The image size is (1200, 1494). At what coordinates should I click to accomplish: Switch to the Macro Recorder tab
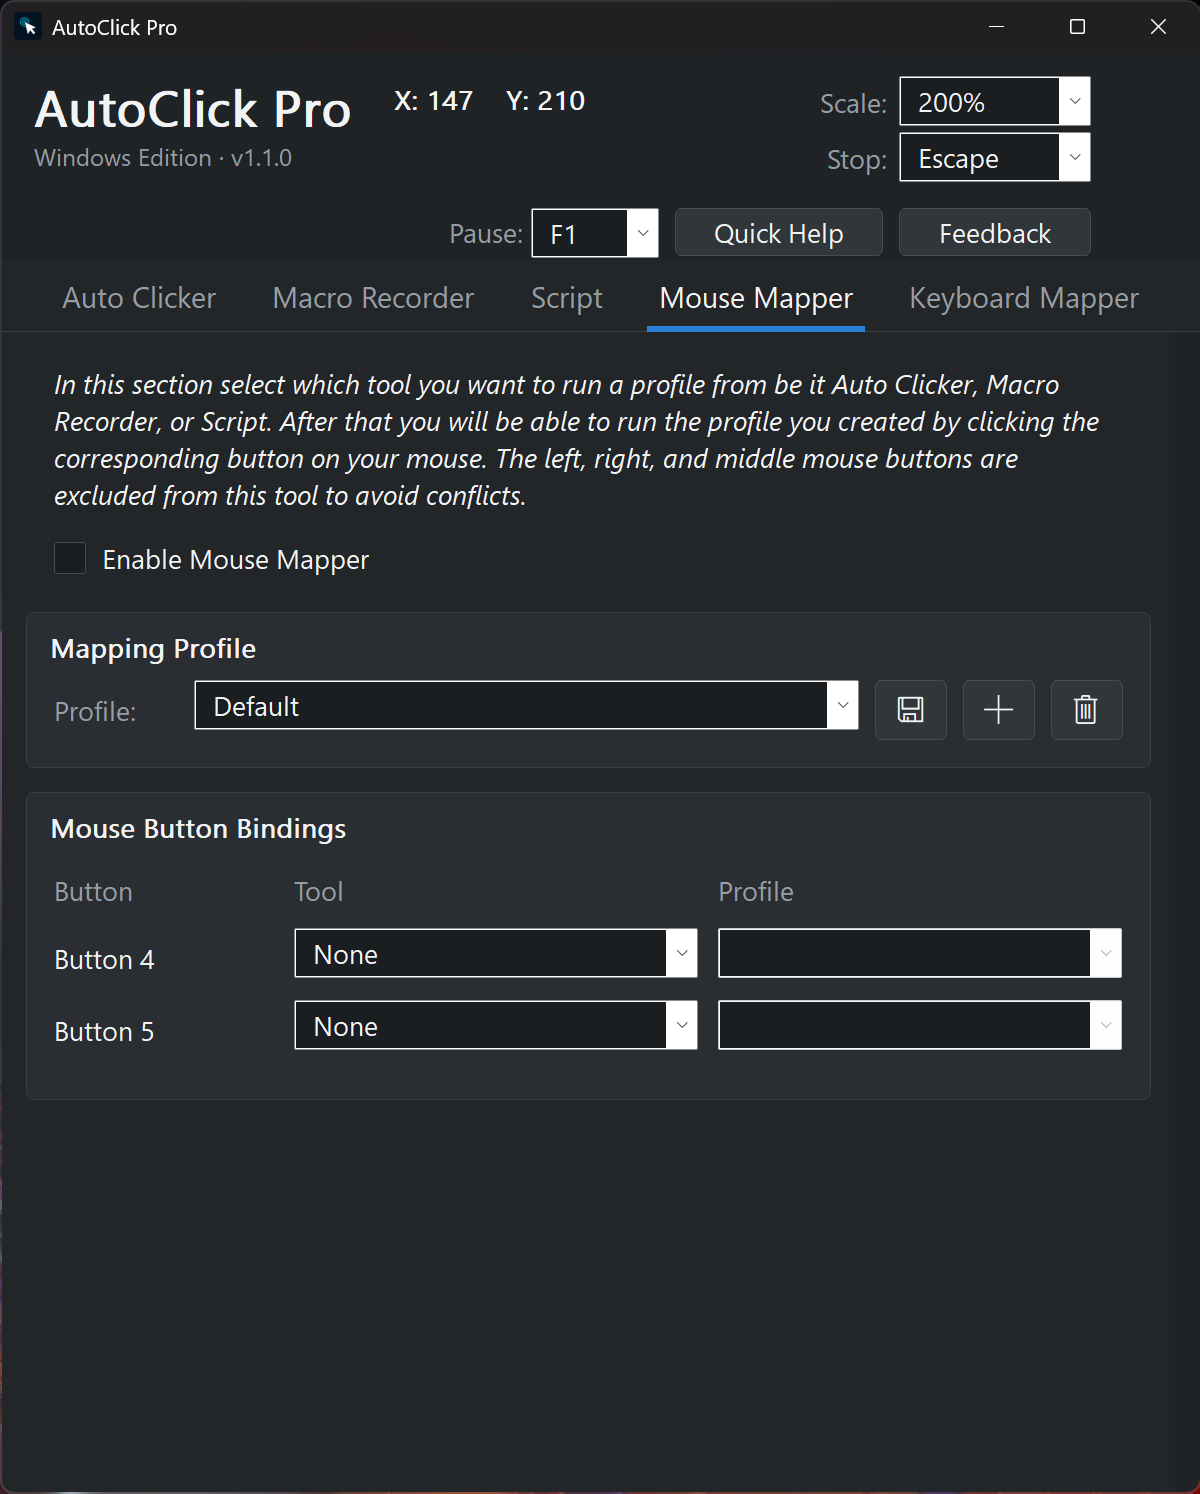[373, 298]
